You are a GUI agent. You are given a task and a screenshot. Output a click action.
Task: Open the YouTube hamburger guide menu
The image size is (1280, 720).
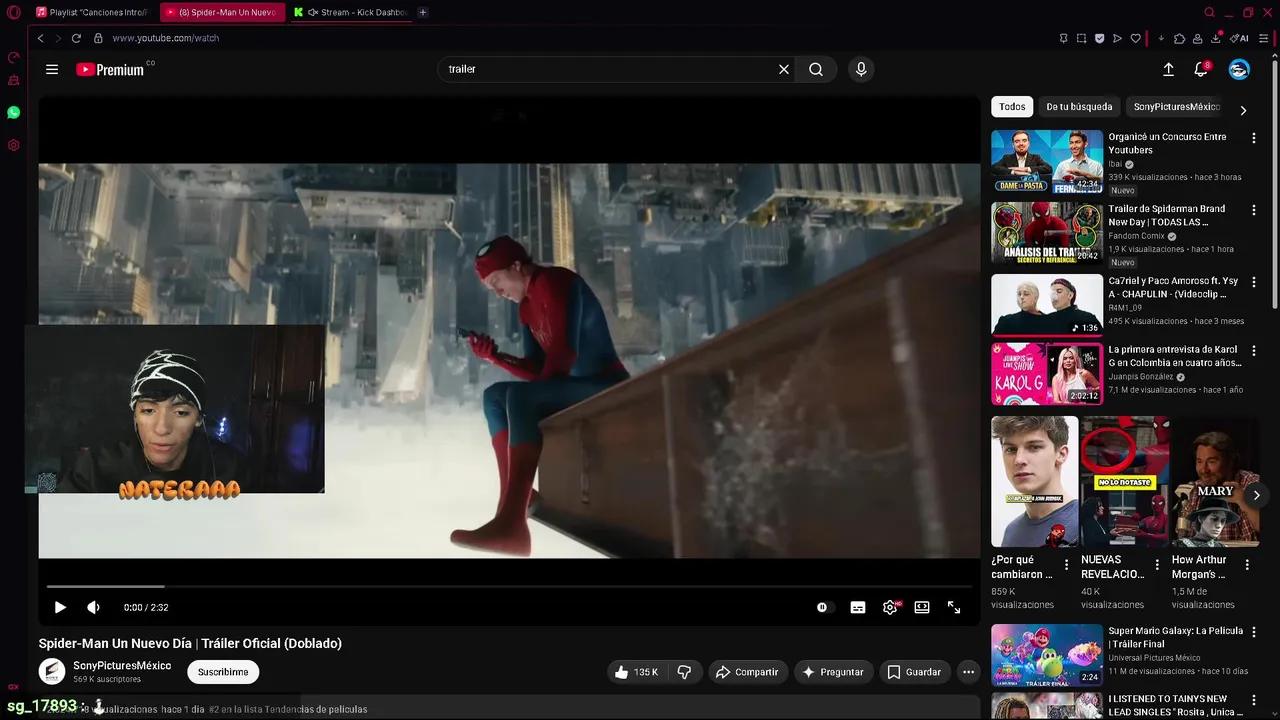52,69
